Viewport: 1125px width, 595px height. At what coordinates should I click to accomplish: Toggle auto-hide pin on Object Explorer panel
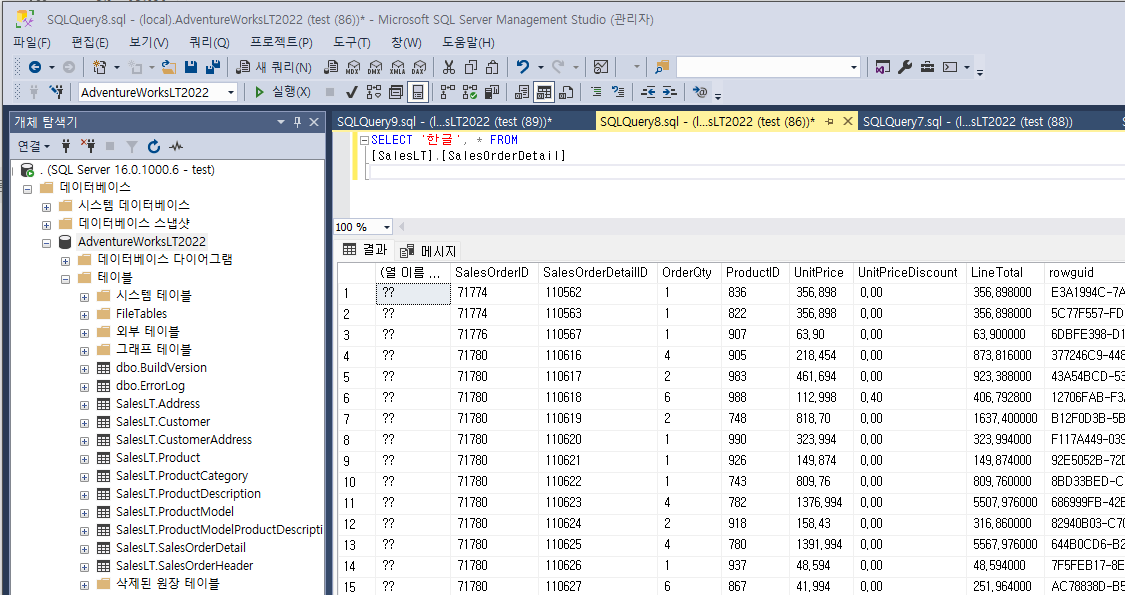tap(297, 122)
